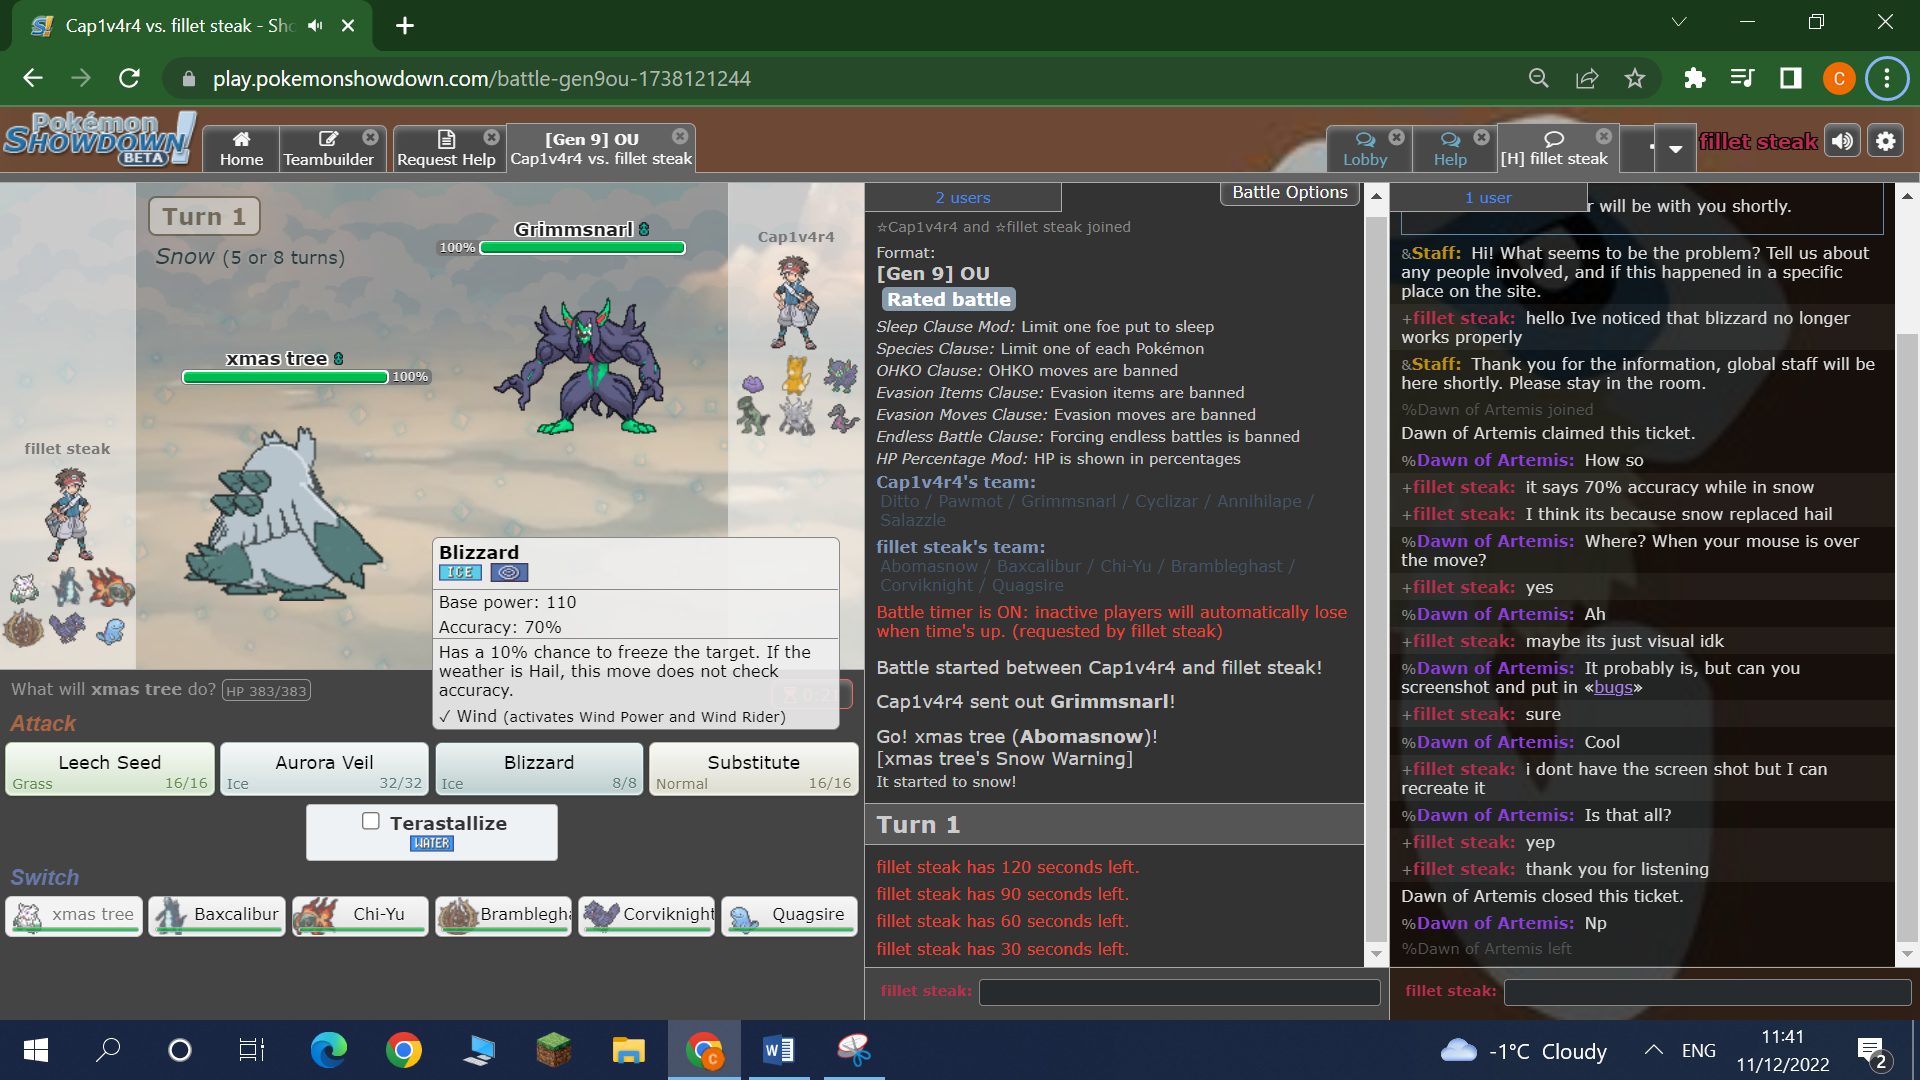This screenshot has height=1080, width=1920.
Task: Close the Teambuilder tab
Action: tap(371, 137)
